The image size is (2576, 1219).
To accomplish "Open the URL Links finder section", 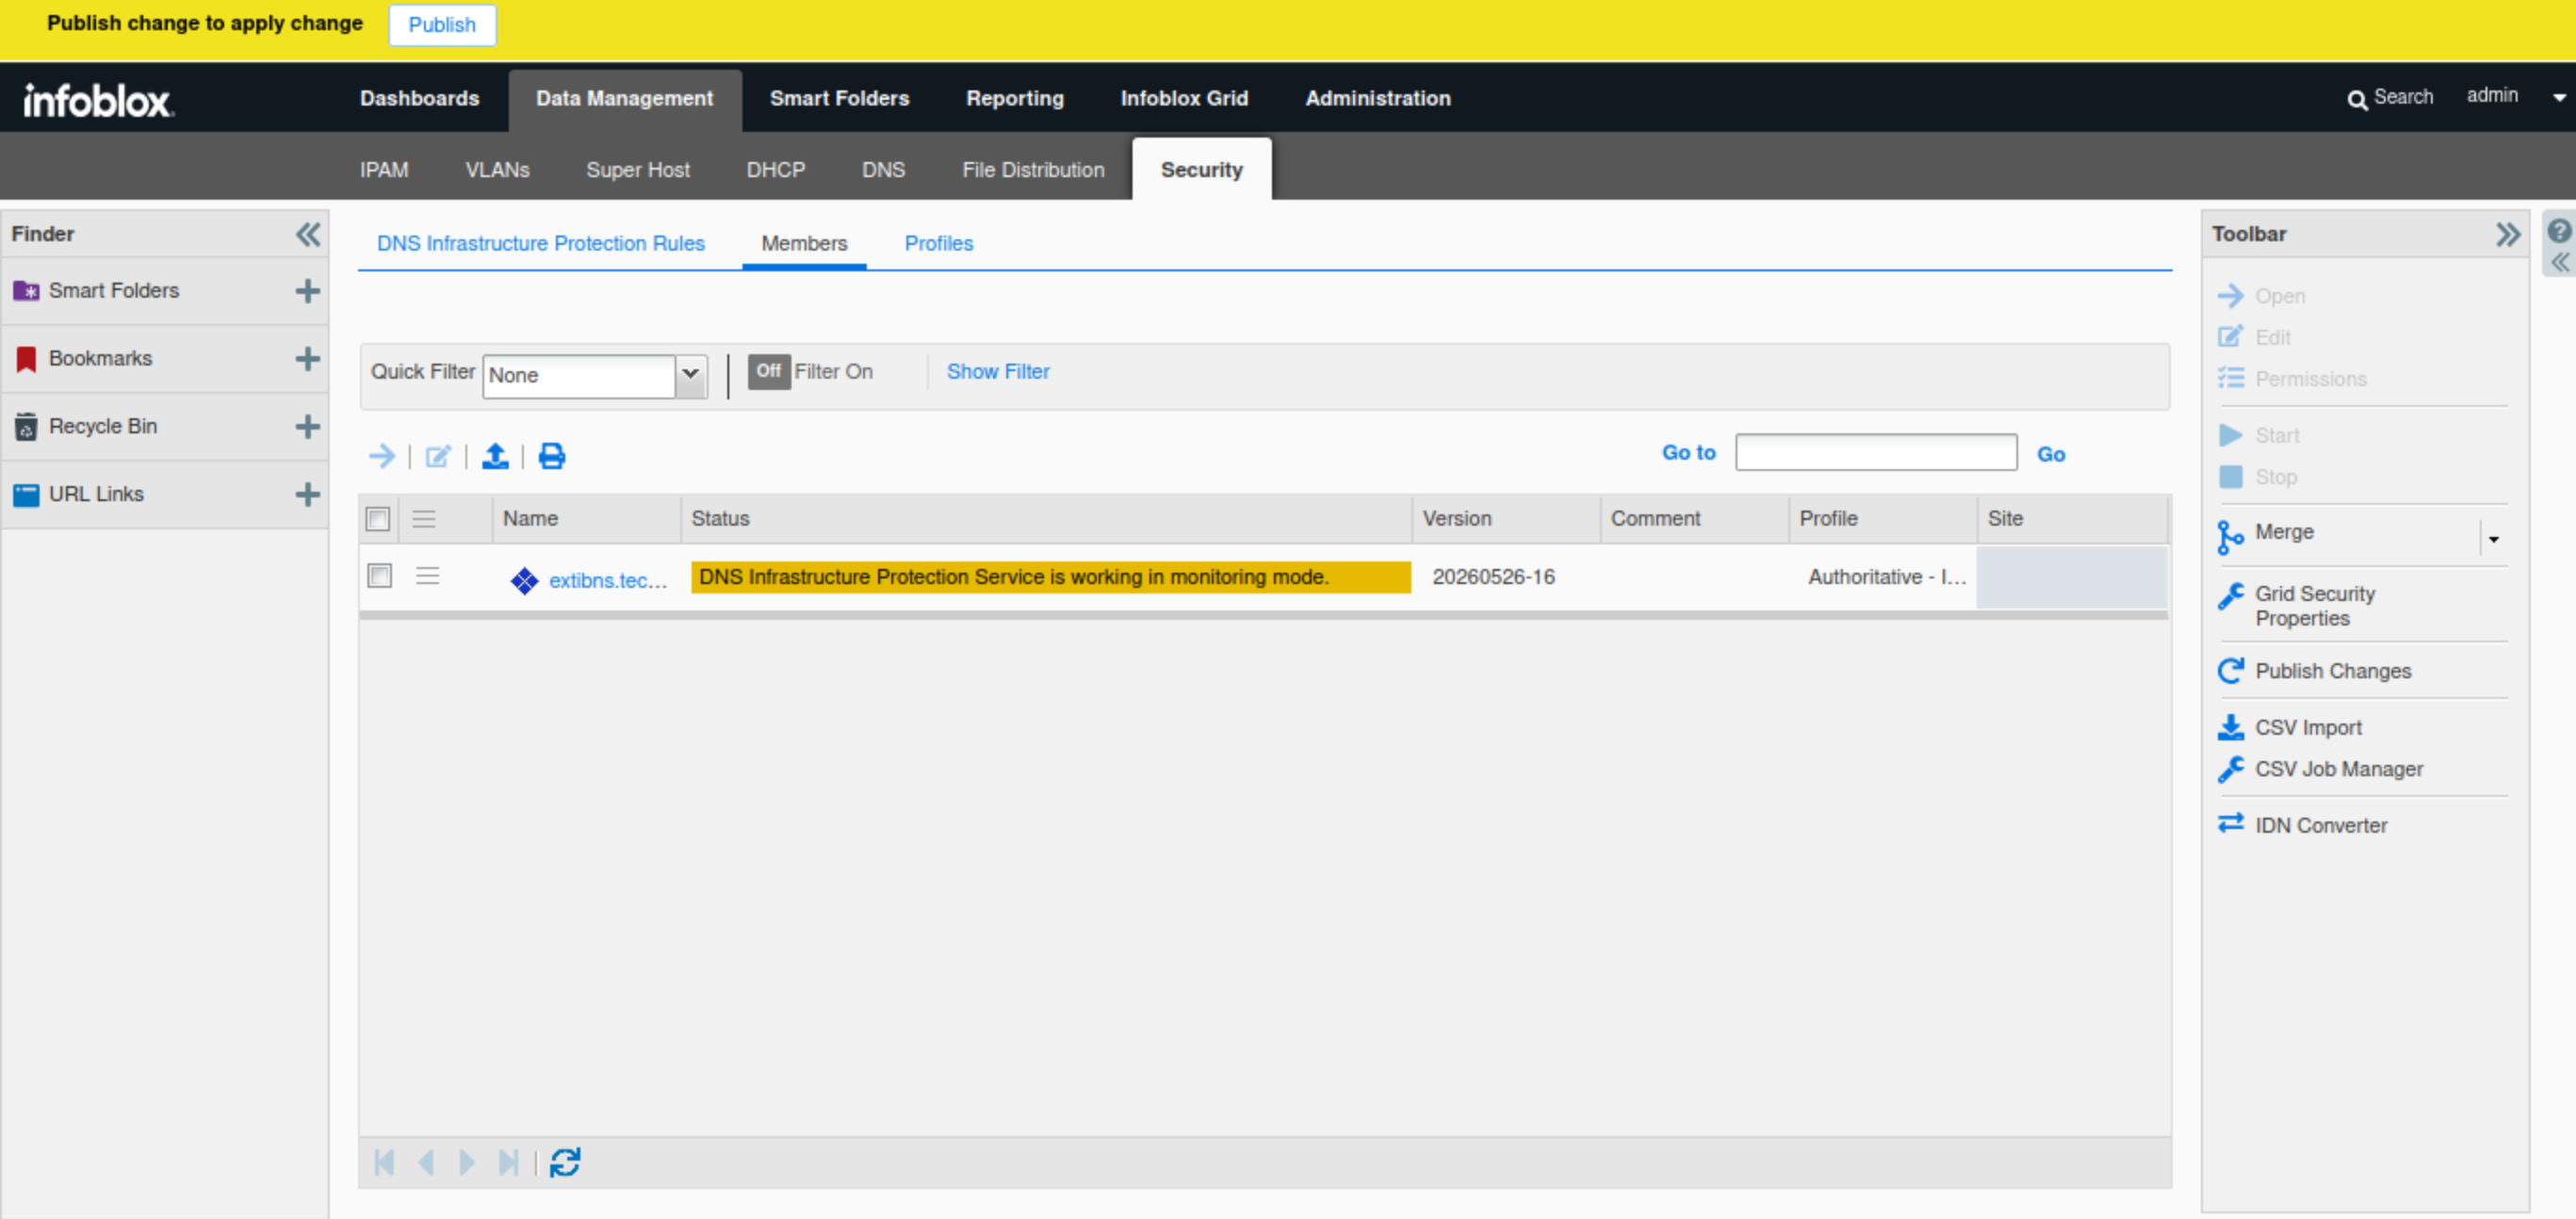I will 96,494.
